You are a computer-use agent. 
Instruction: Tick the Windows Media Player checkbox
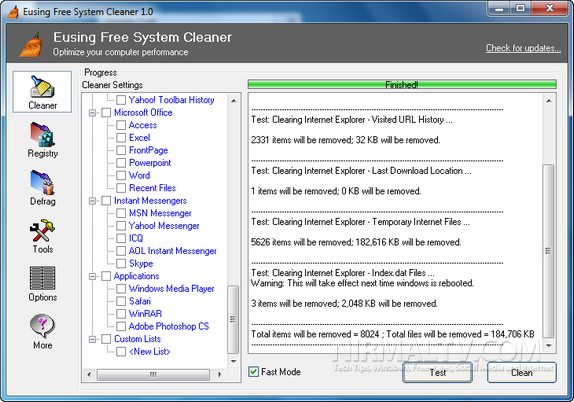point(121,289)
